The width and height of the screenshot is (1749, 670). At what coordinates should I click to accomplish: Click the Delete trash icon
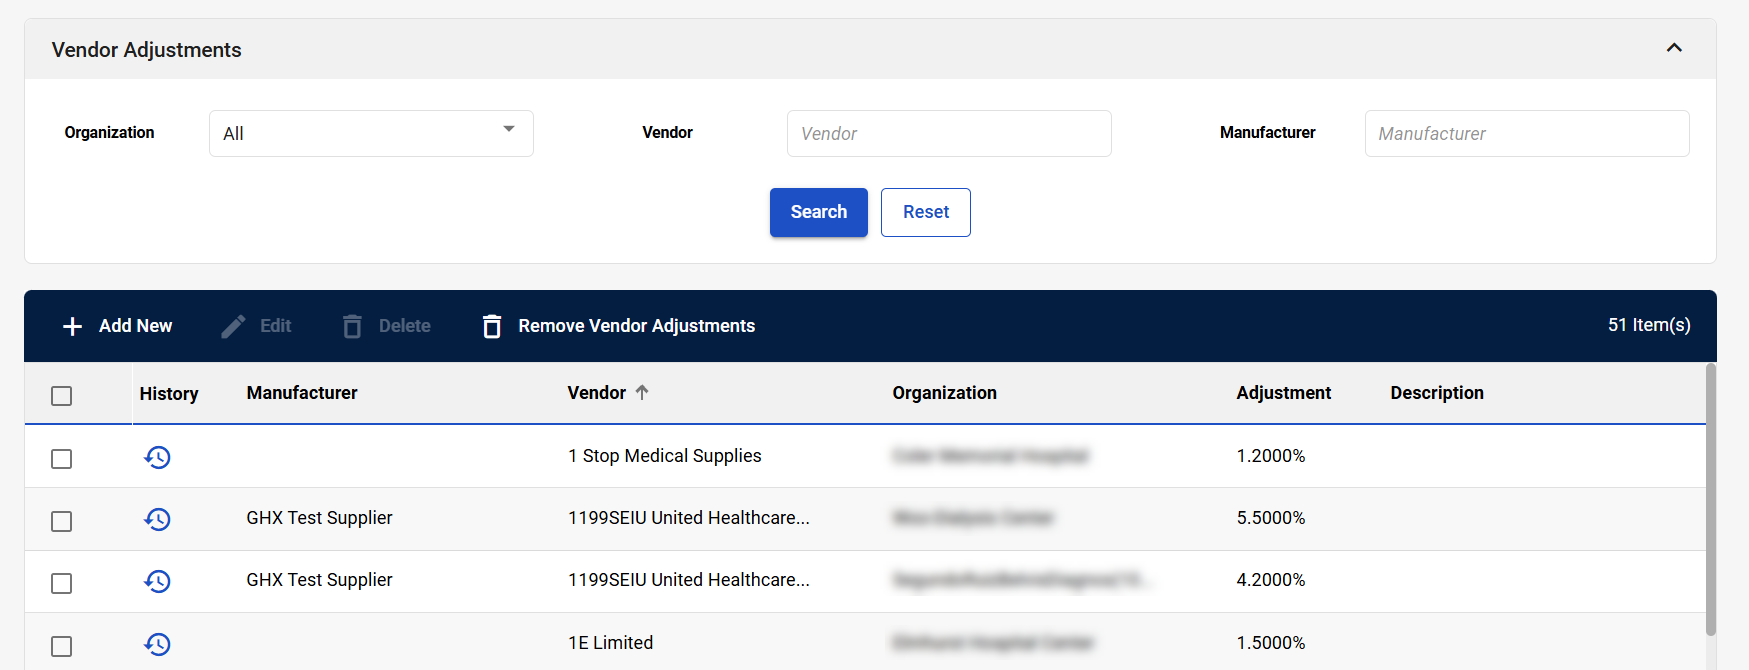(x=352, y=326)
